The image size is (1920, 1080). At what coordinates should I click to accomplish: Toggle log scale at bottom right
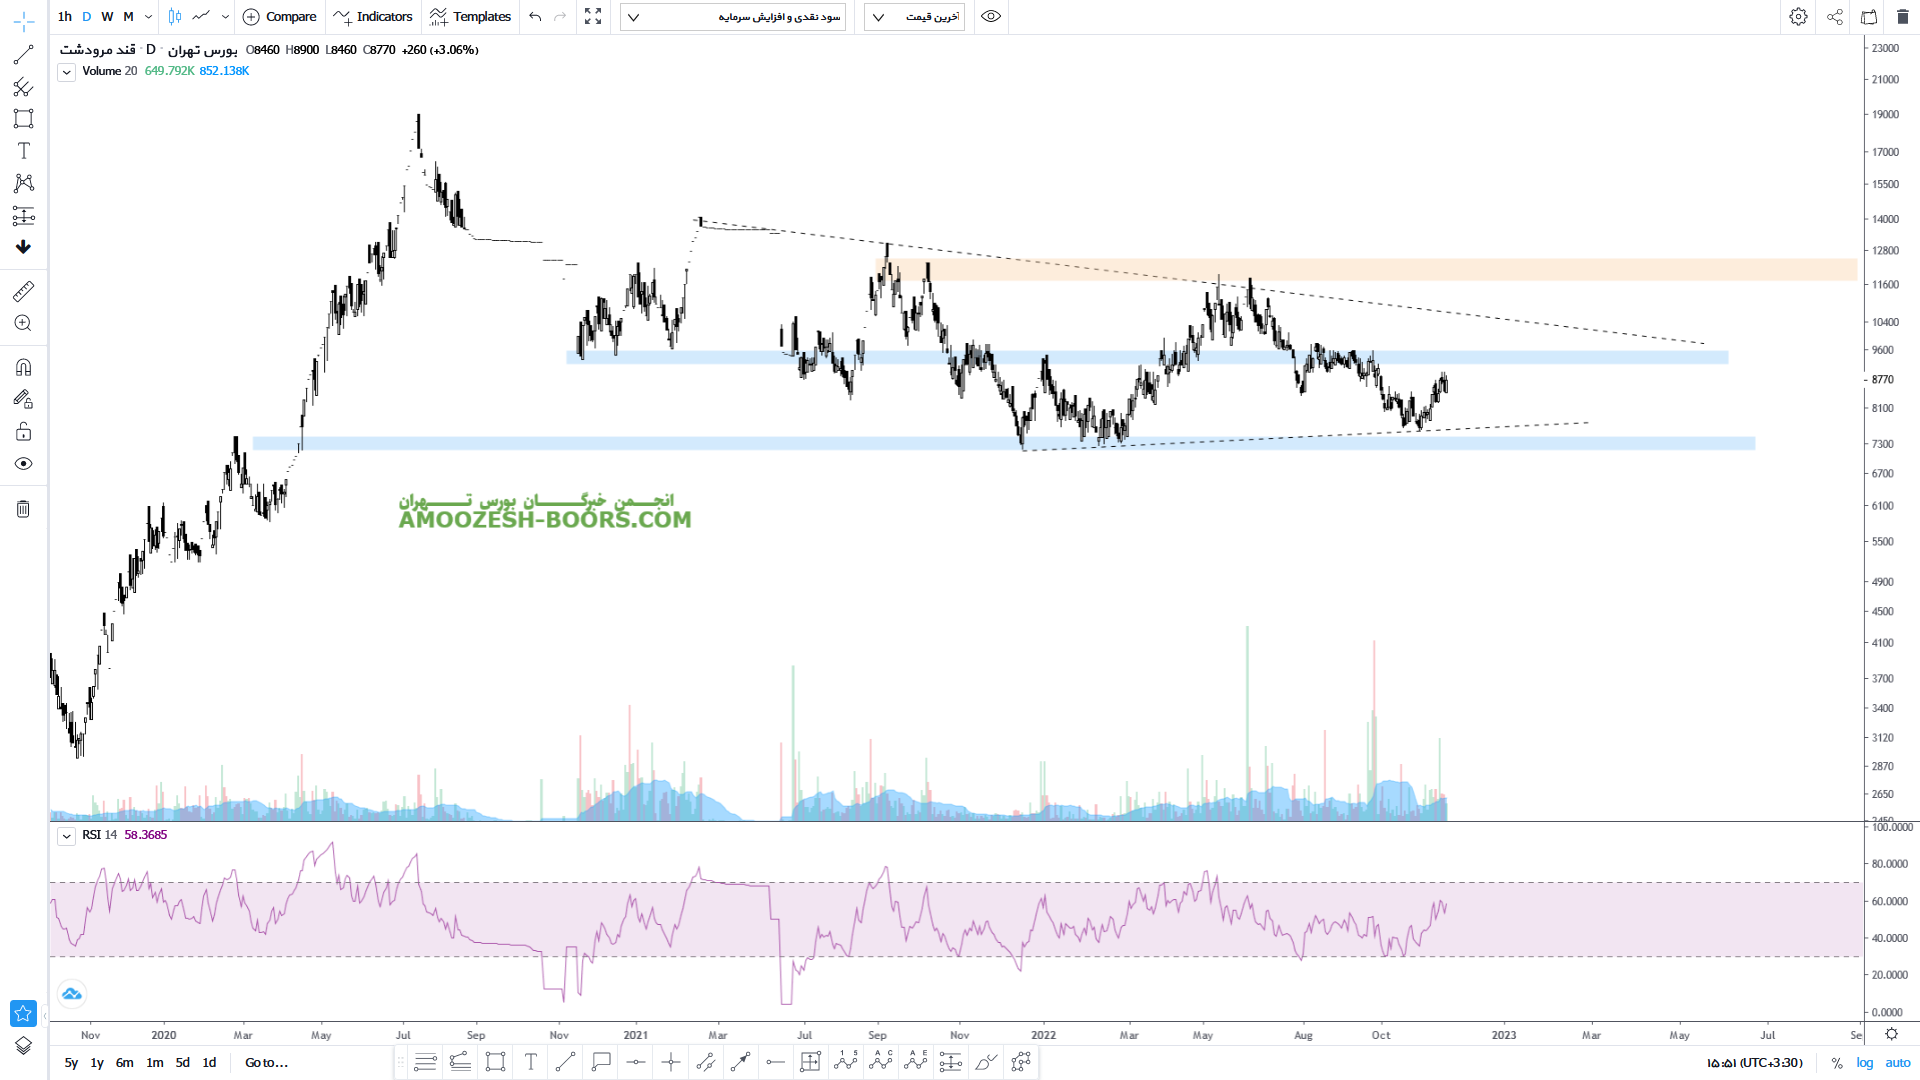[1865, 1063]
